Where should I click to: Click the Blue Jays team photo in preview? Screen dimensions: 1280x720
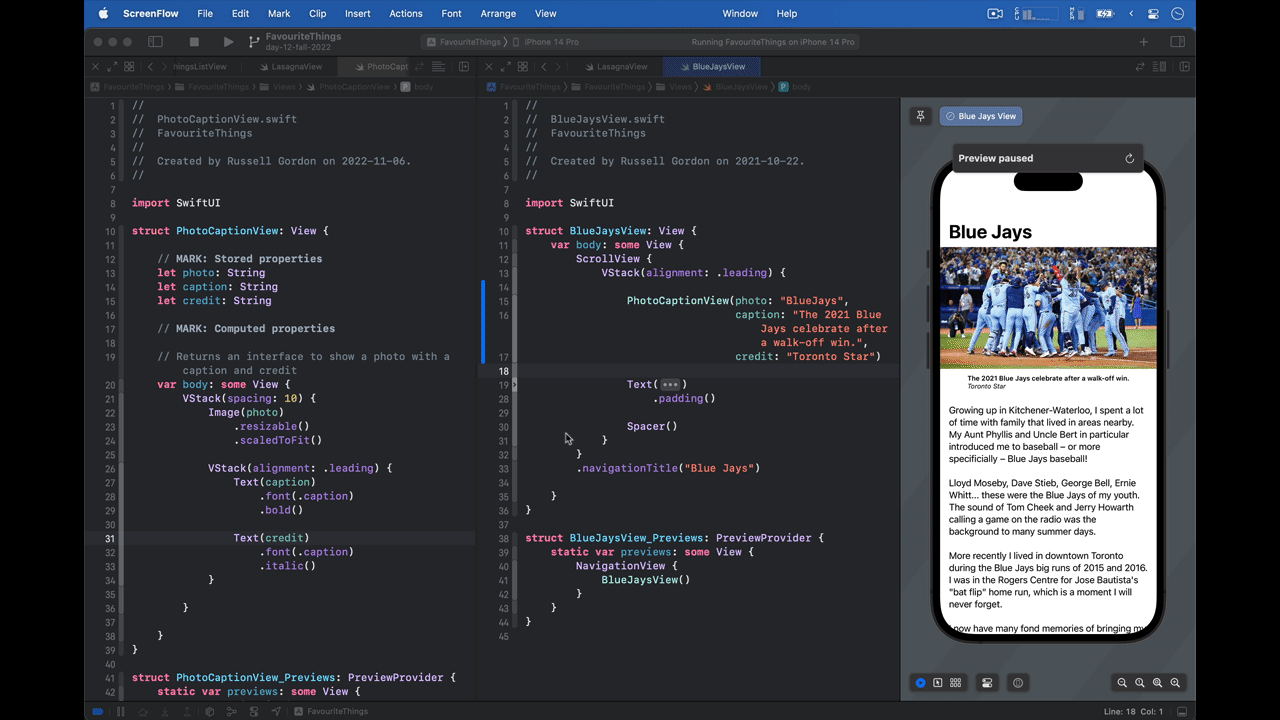tap(1048, 308)
